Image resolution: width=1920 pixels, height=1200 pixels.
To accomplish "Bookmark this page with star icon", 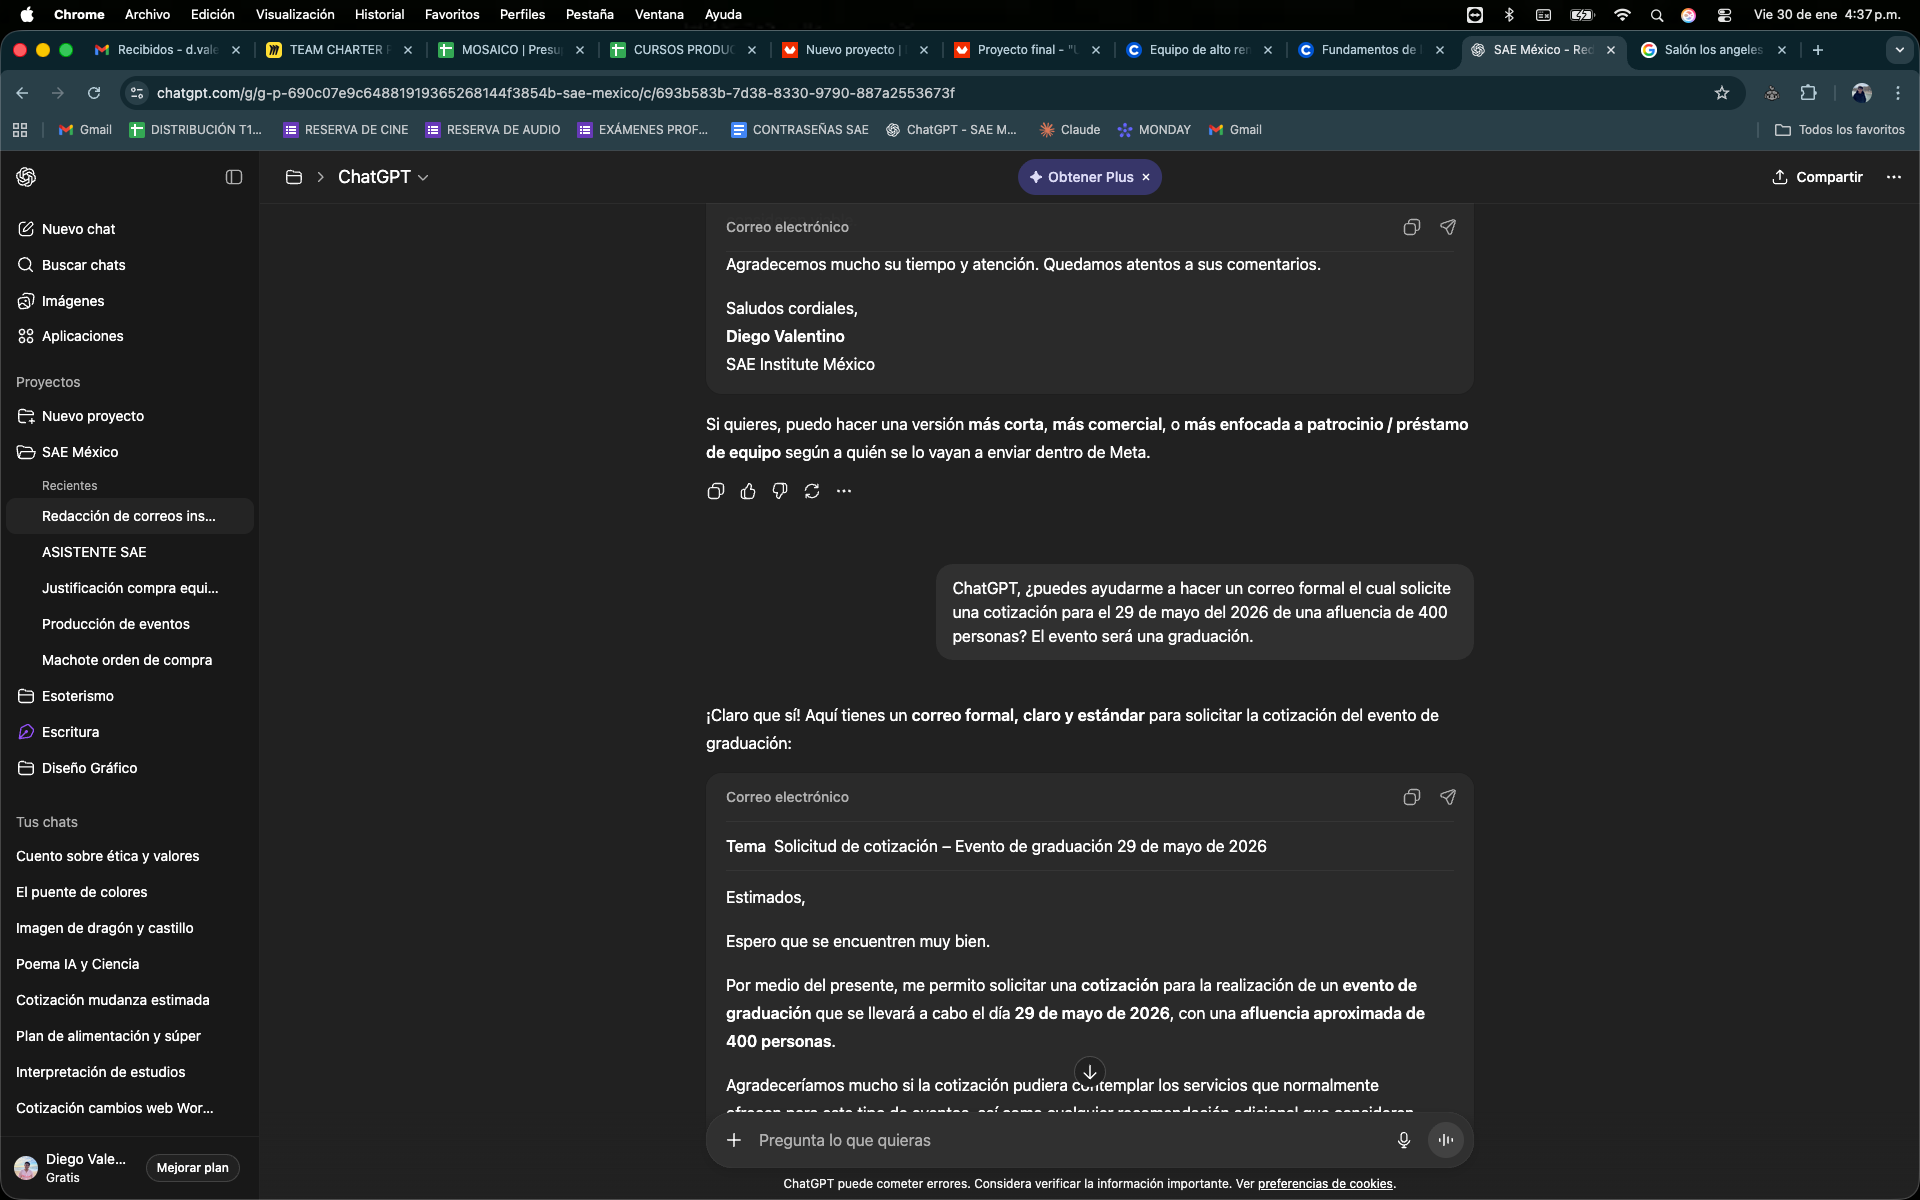I will coord(1721,93).
